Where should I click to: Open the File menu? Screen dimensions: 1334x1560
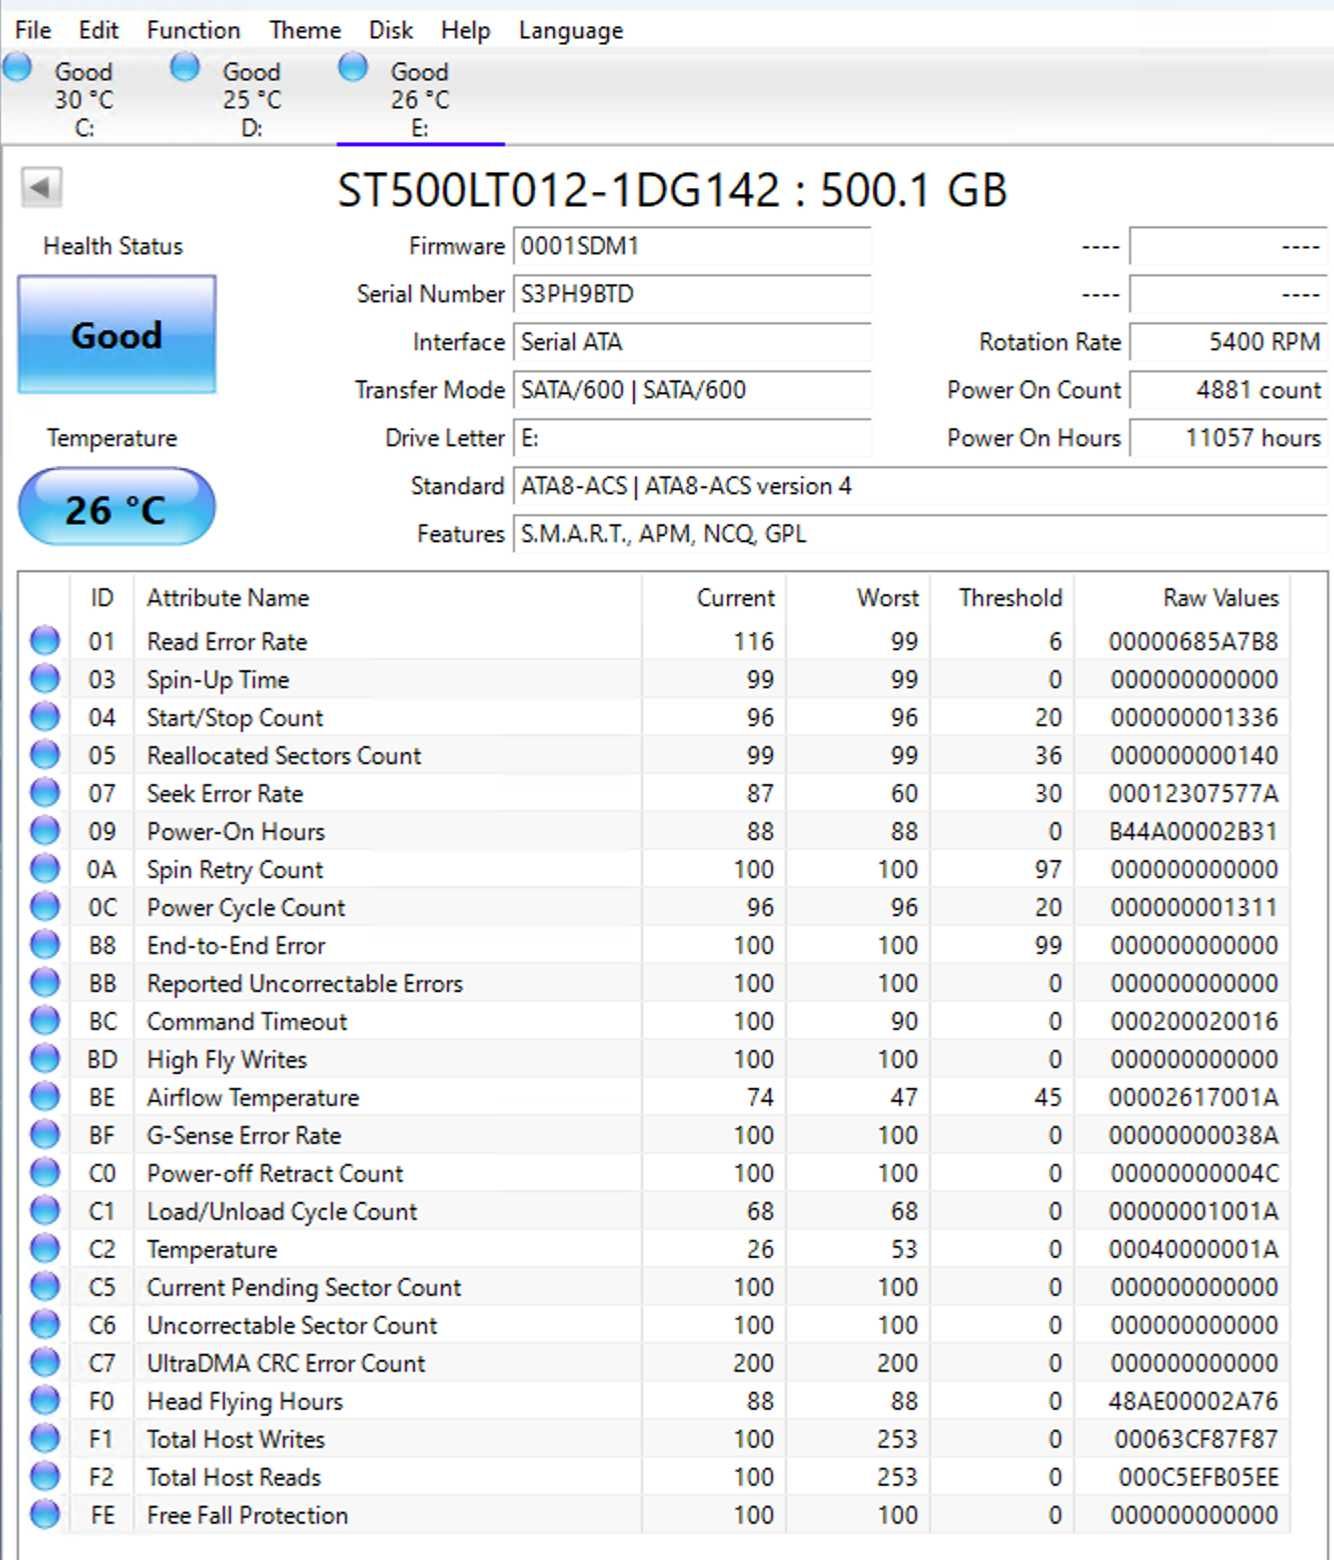click(x=33, y=30)
